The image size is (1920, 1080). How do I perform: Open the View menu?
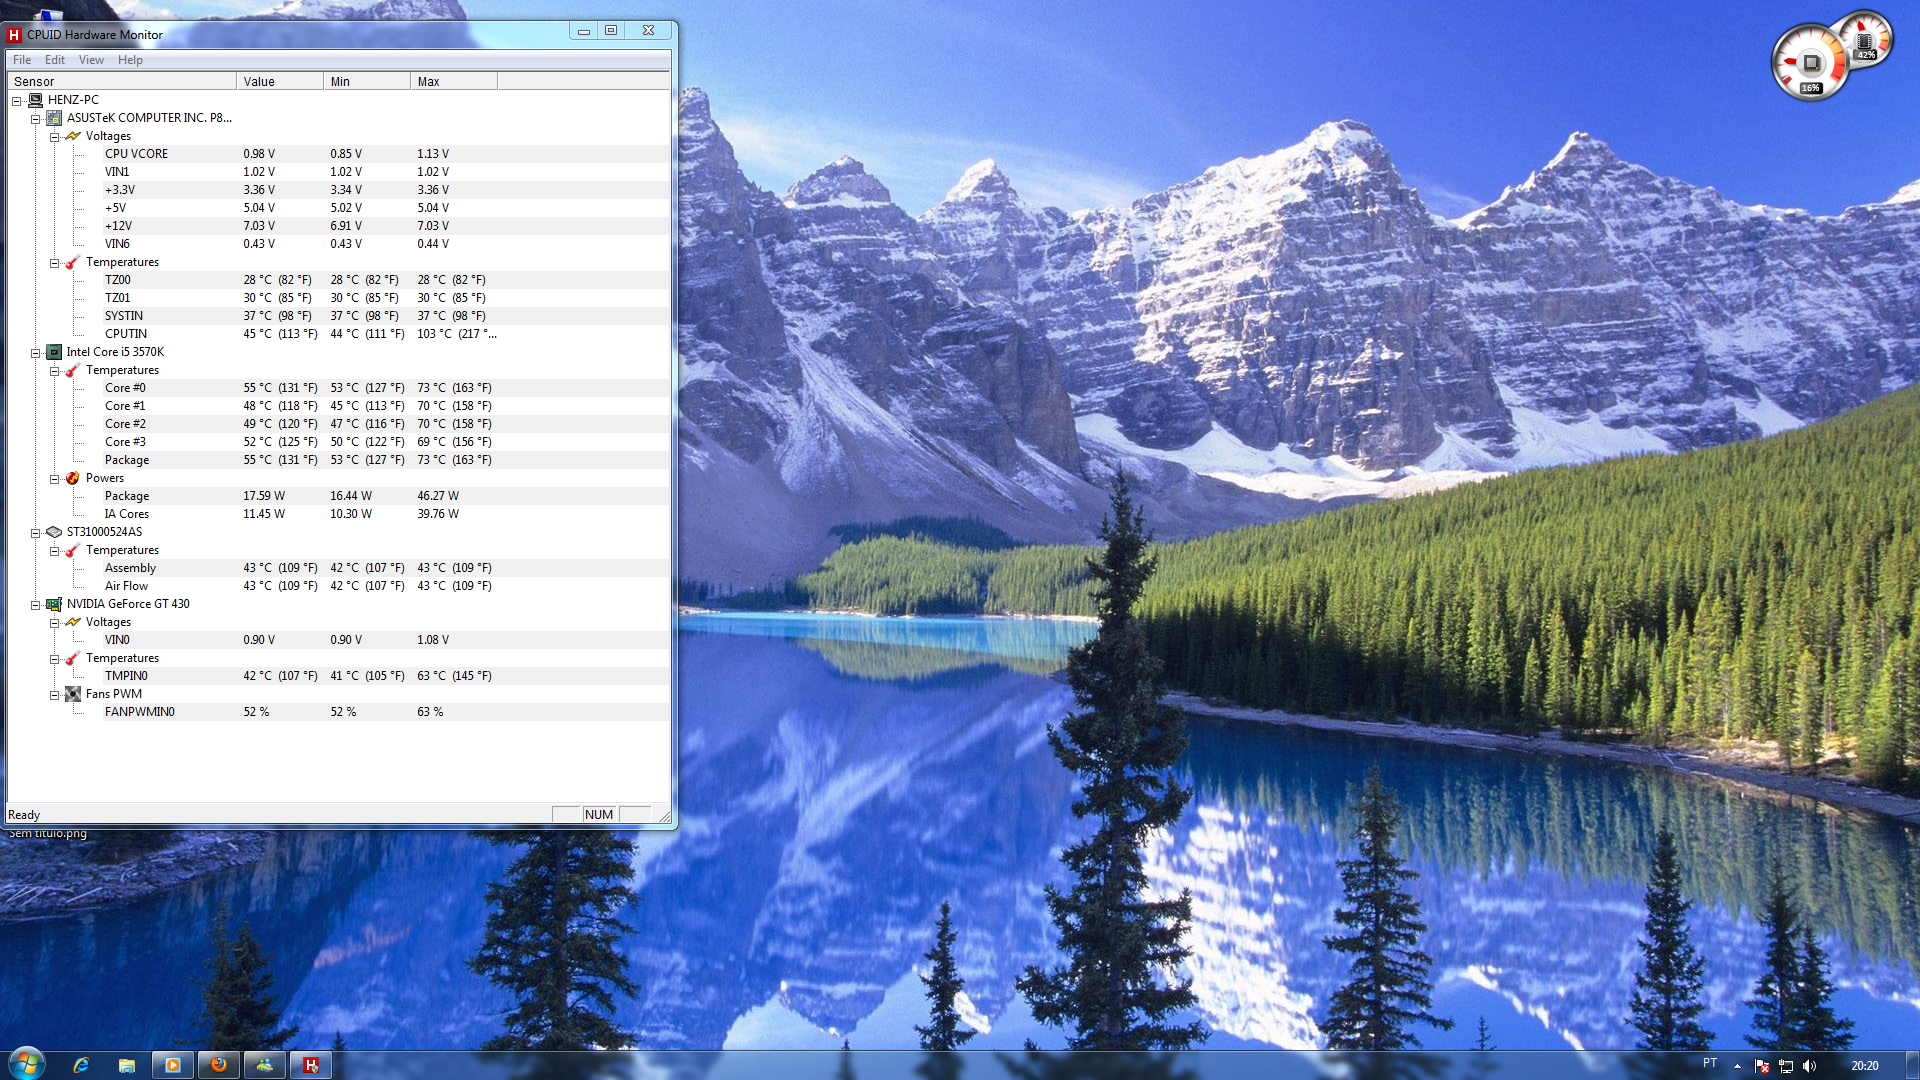(x=91, y=60)
